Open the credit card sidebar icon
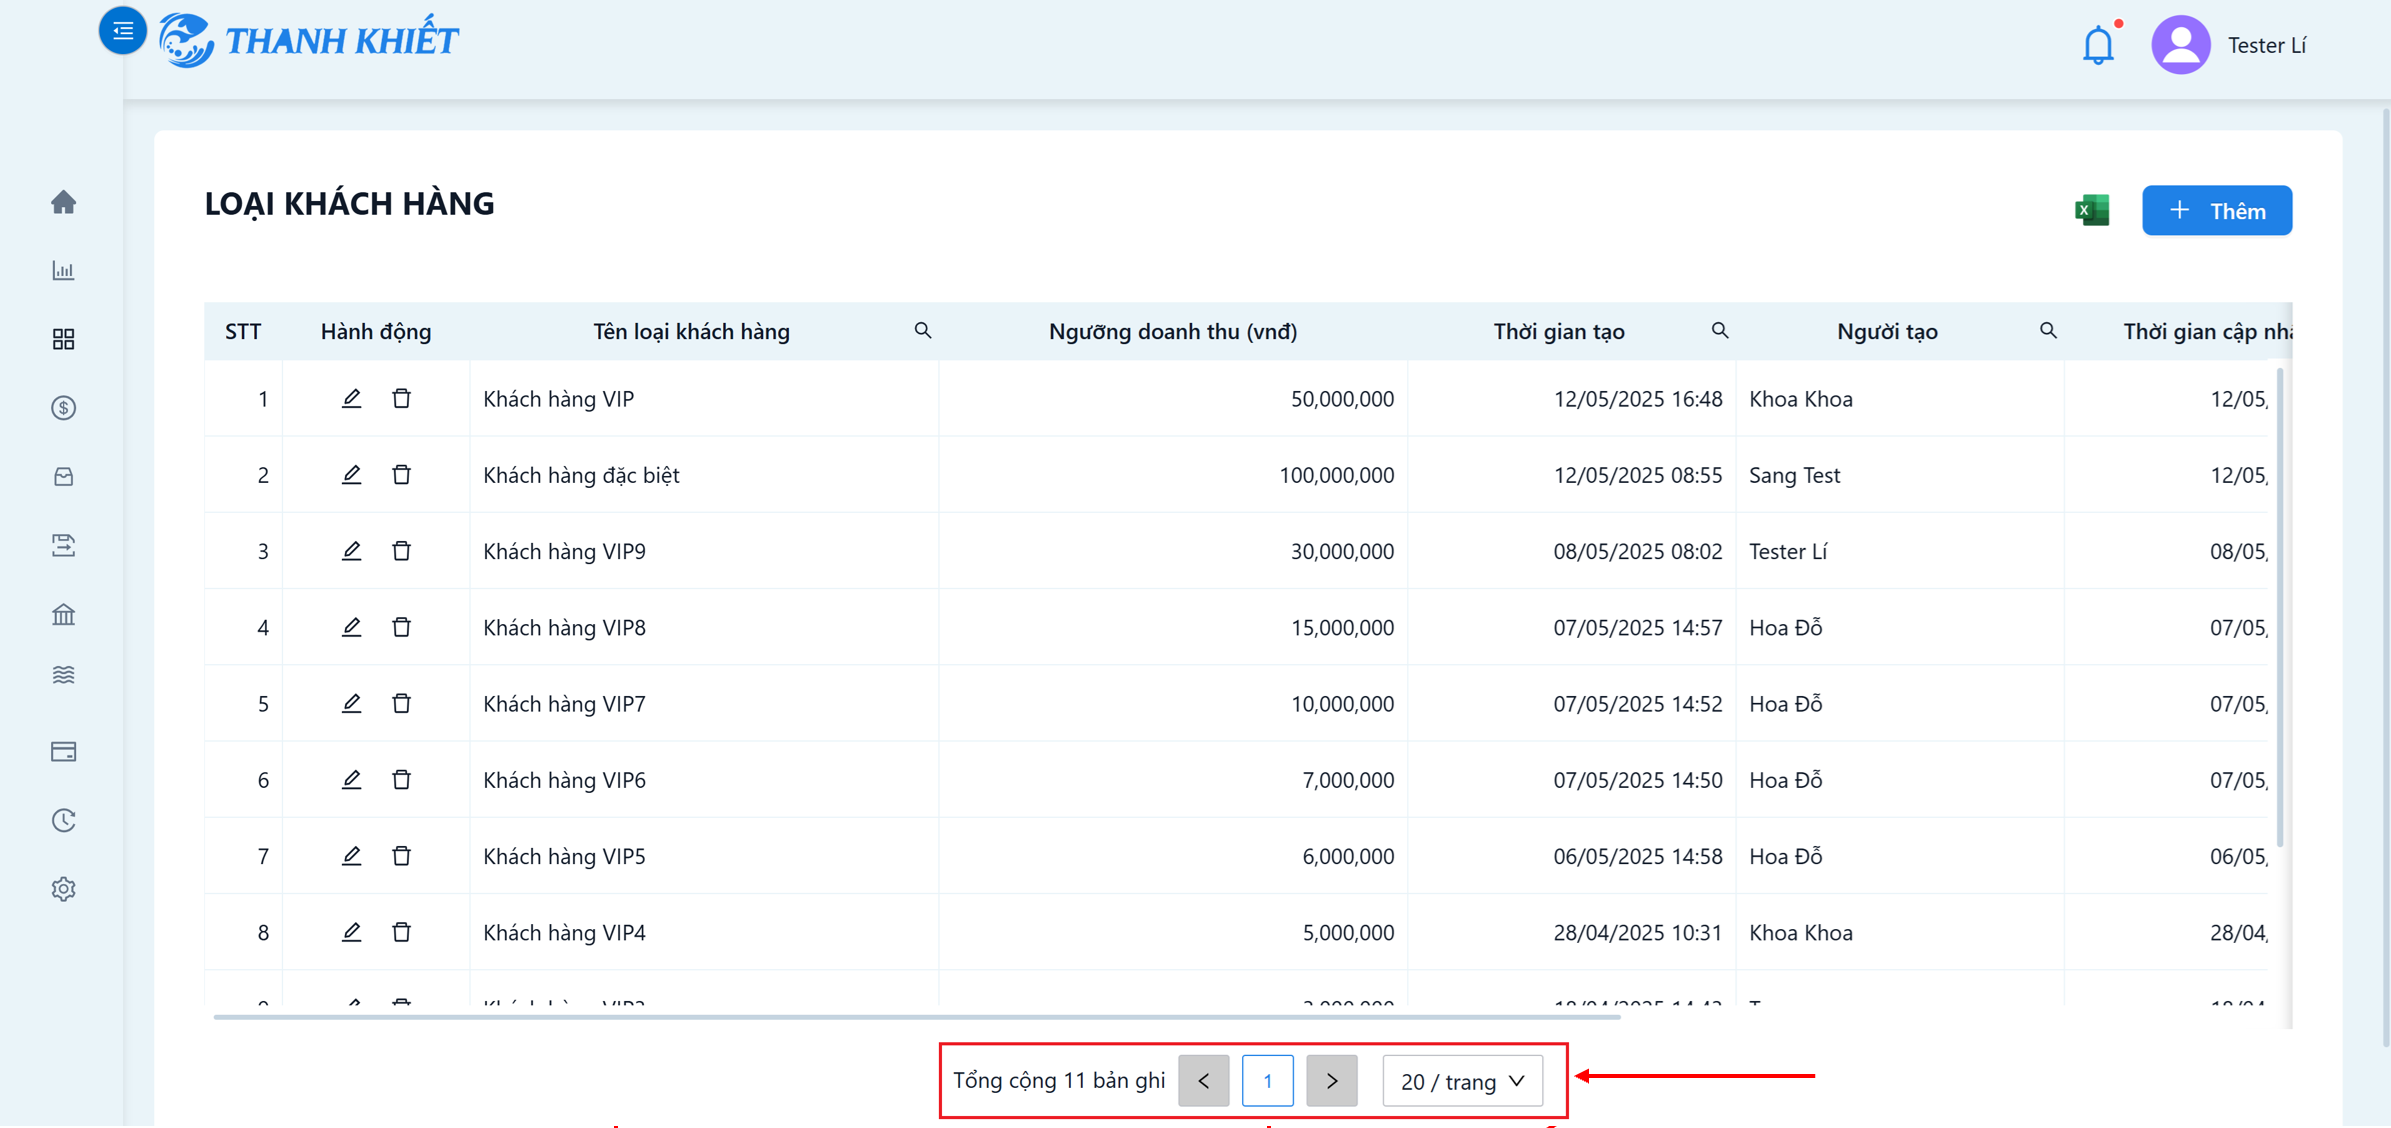This screenshot has width=2391, height=1128. [x=64, y=752]
